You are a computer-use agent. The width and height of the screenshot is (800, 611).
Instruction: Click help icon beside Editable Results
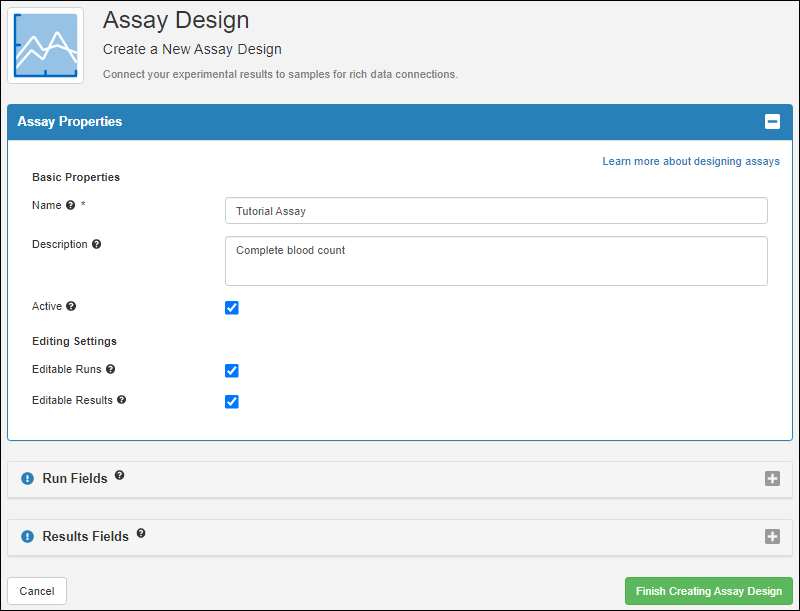[x=122, y=400]
